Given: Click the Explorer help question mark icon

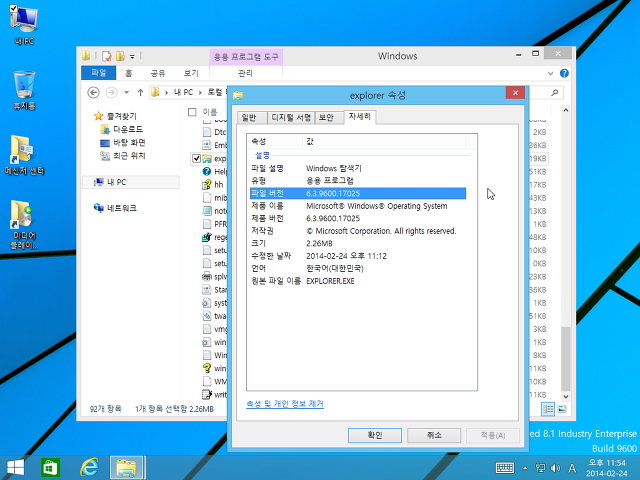Looking at the screenshot, I should coord(564,73).
